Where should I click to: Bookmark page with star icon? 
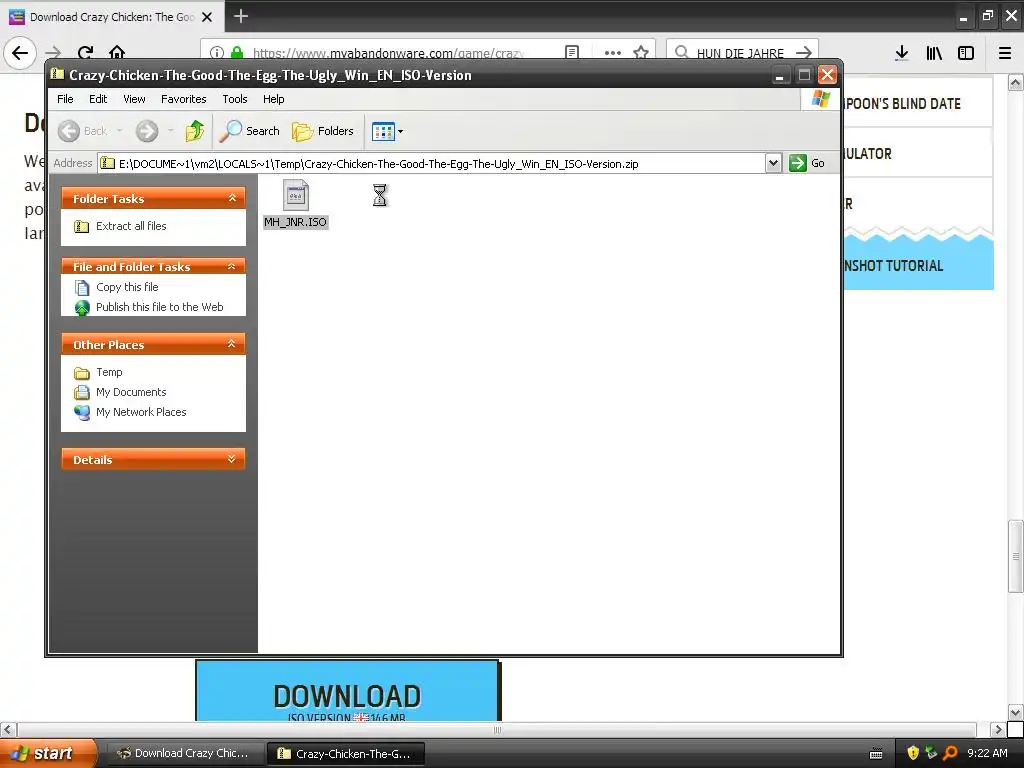pos(641,52)
